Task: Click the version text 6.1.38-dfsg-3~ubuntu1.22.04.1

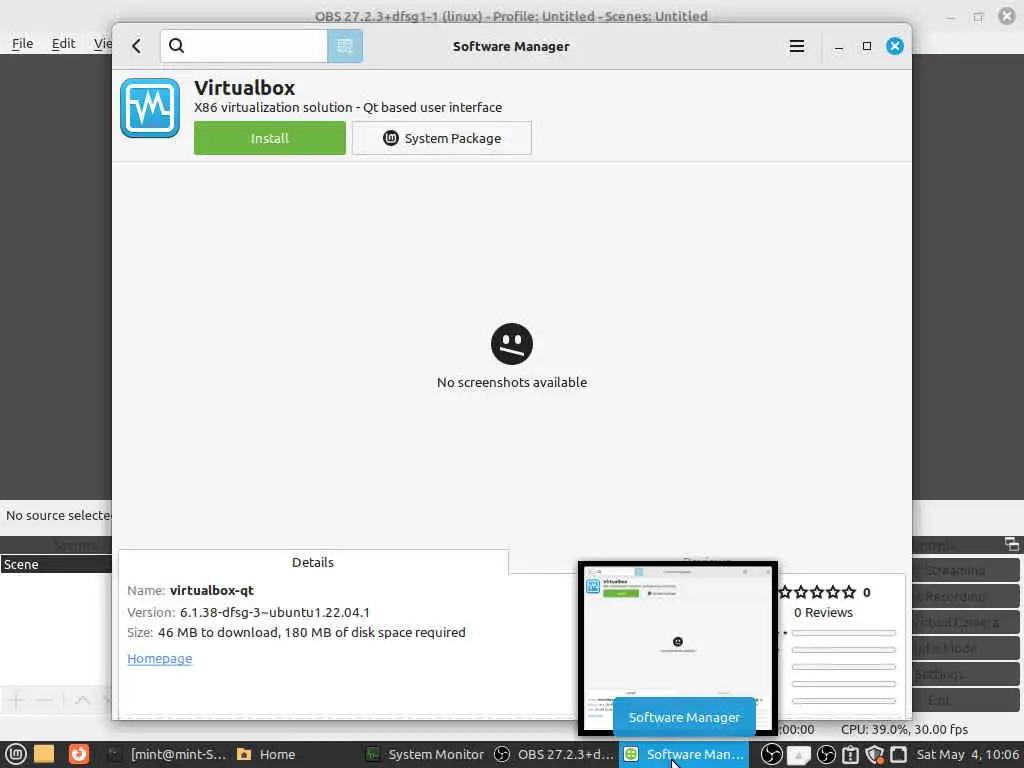Action: [x=274, y=613]
